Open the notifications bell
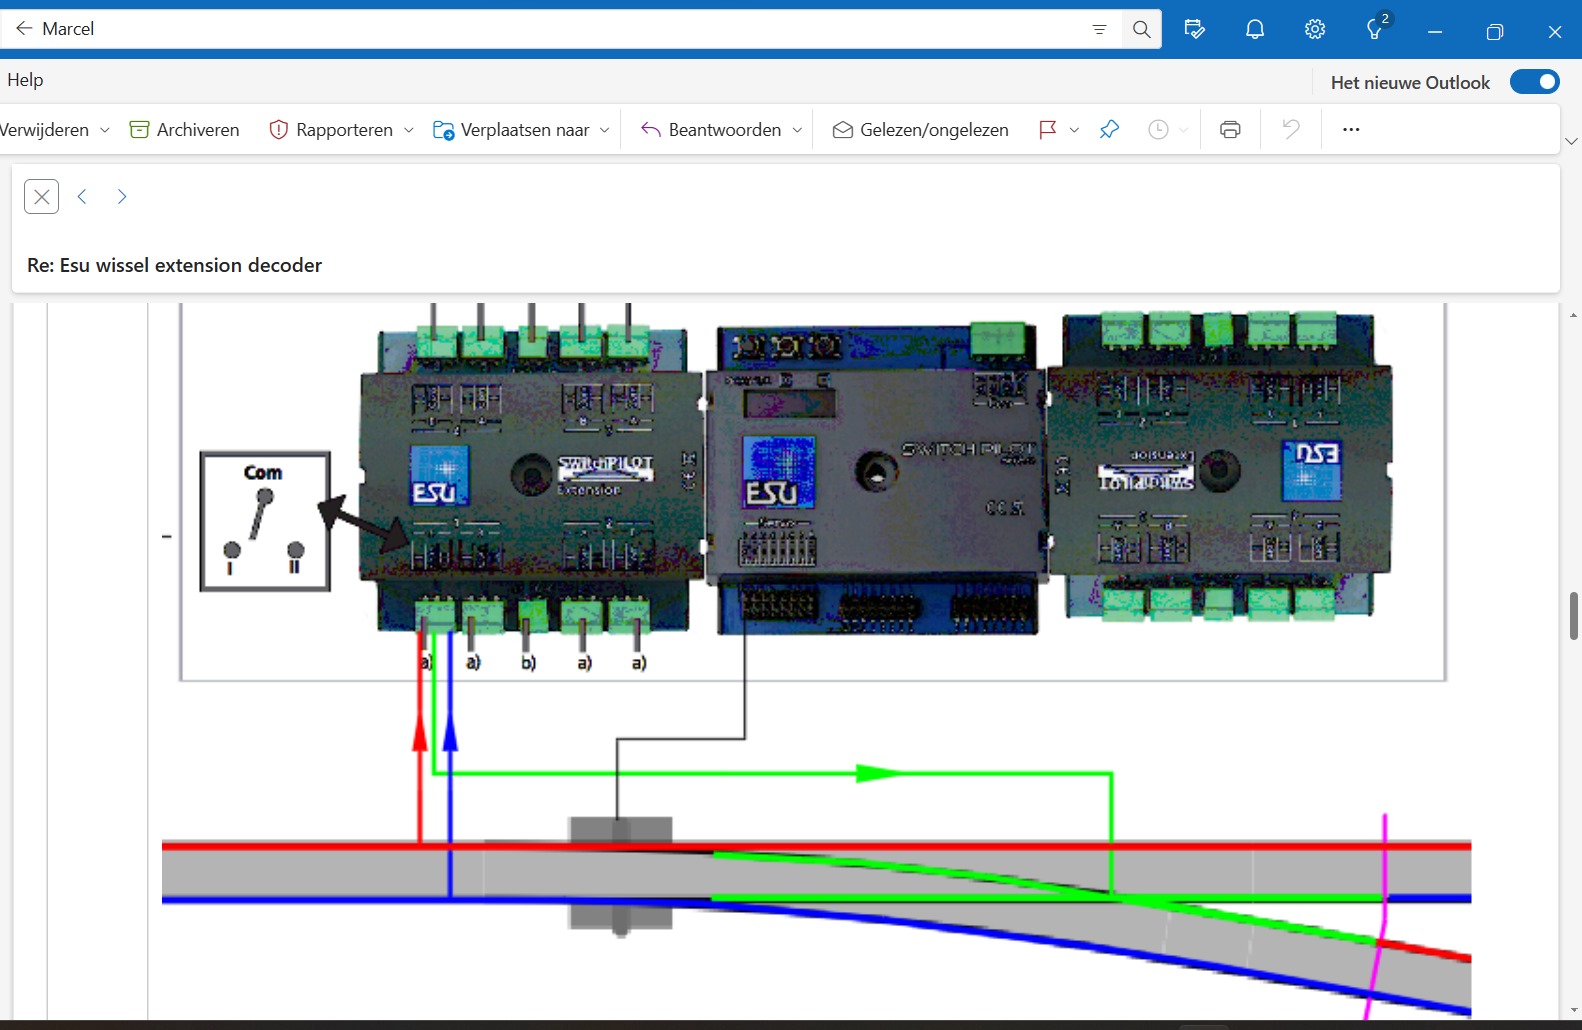This screenshot has width=1582, height=1030. click(1255, 29)
